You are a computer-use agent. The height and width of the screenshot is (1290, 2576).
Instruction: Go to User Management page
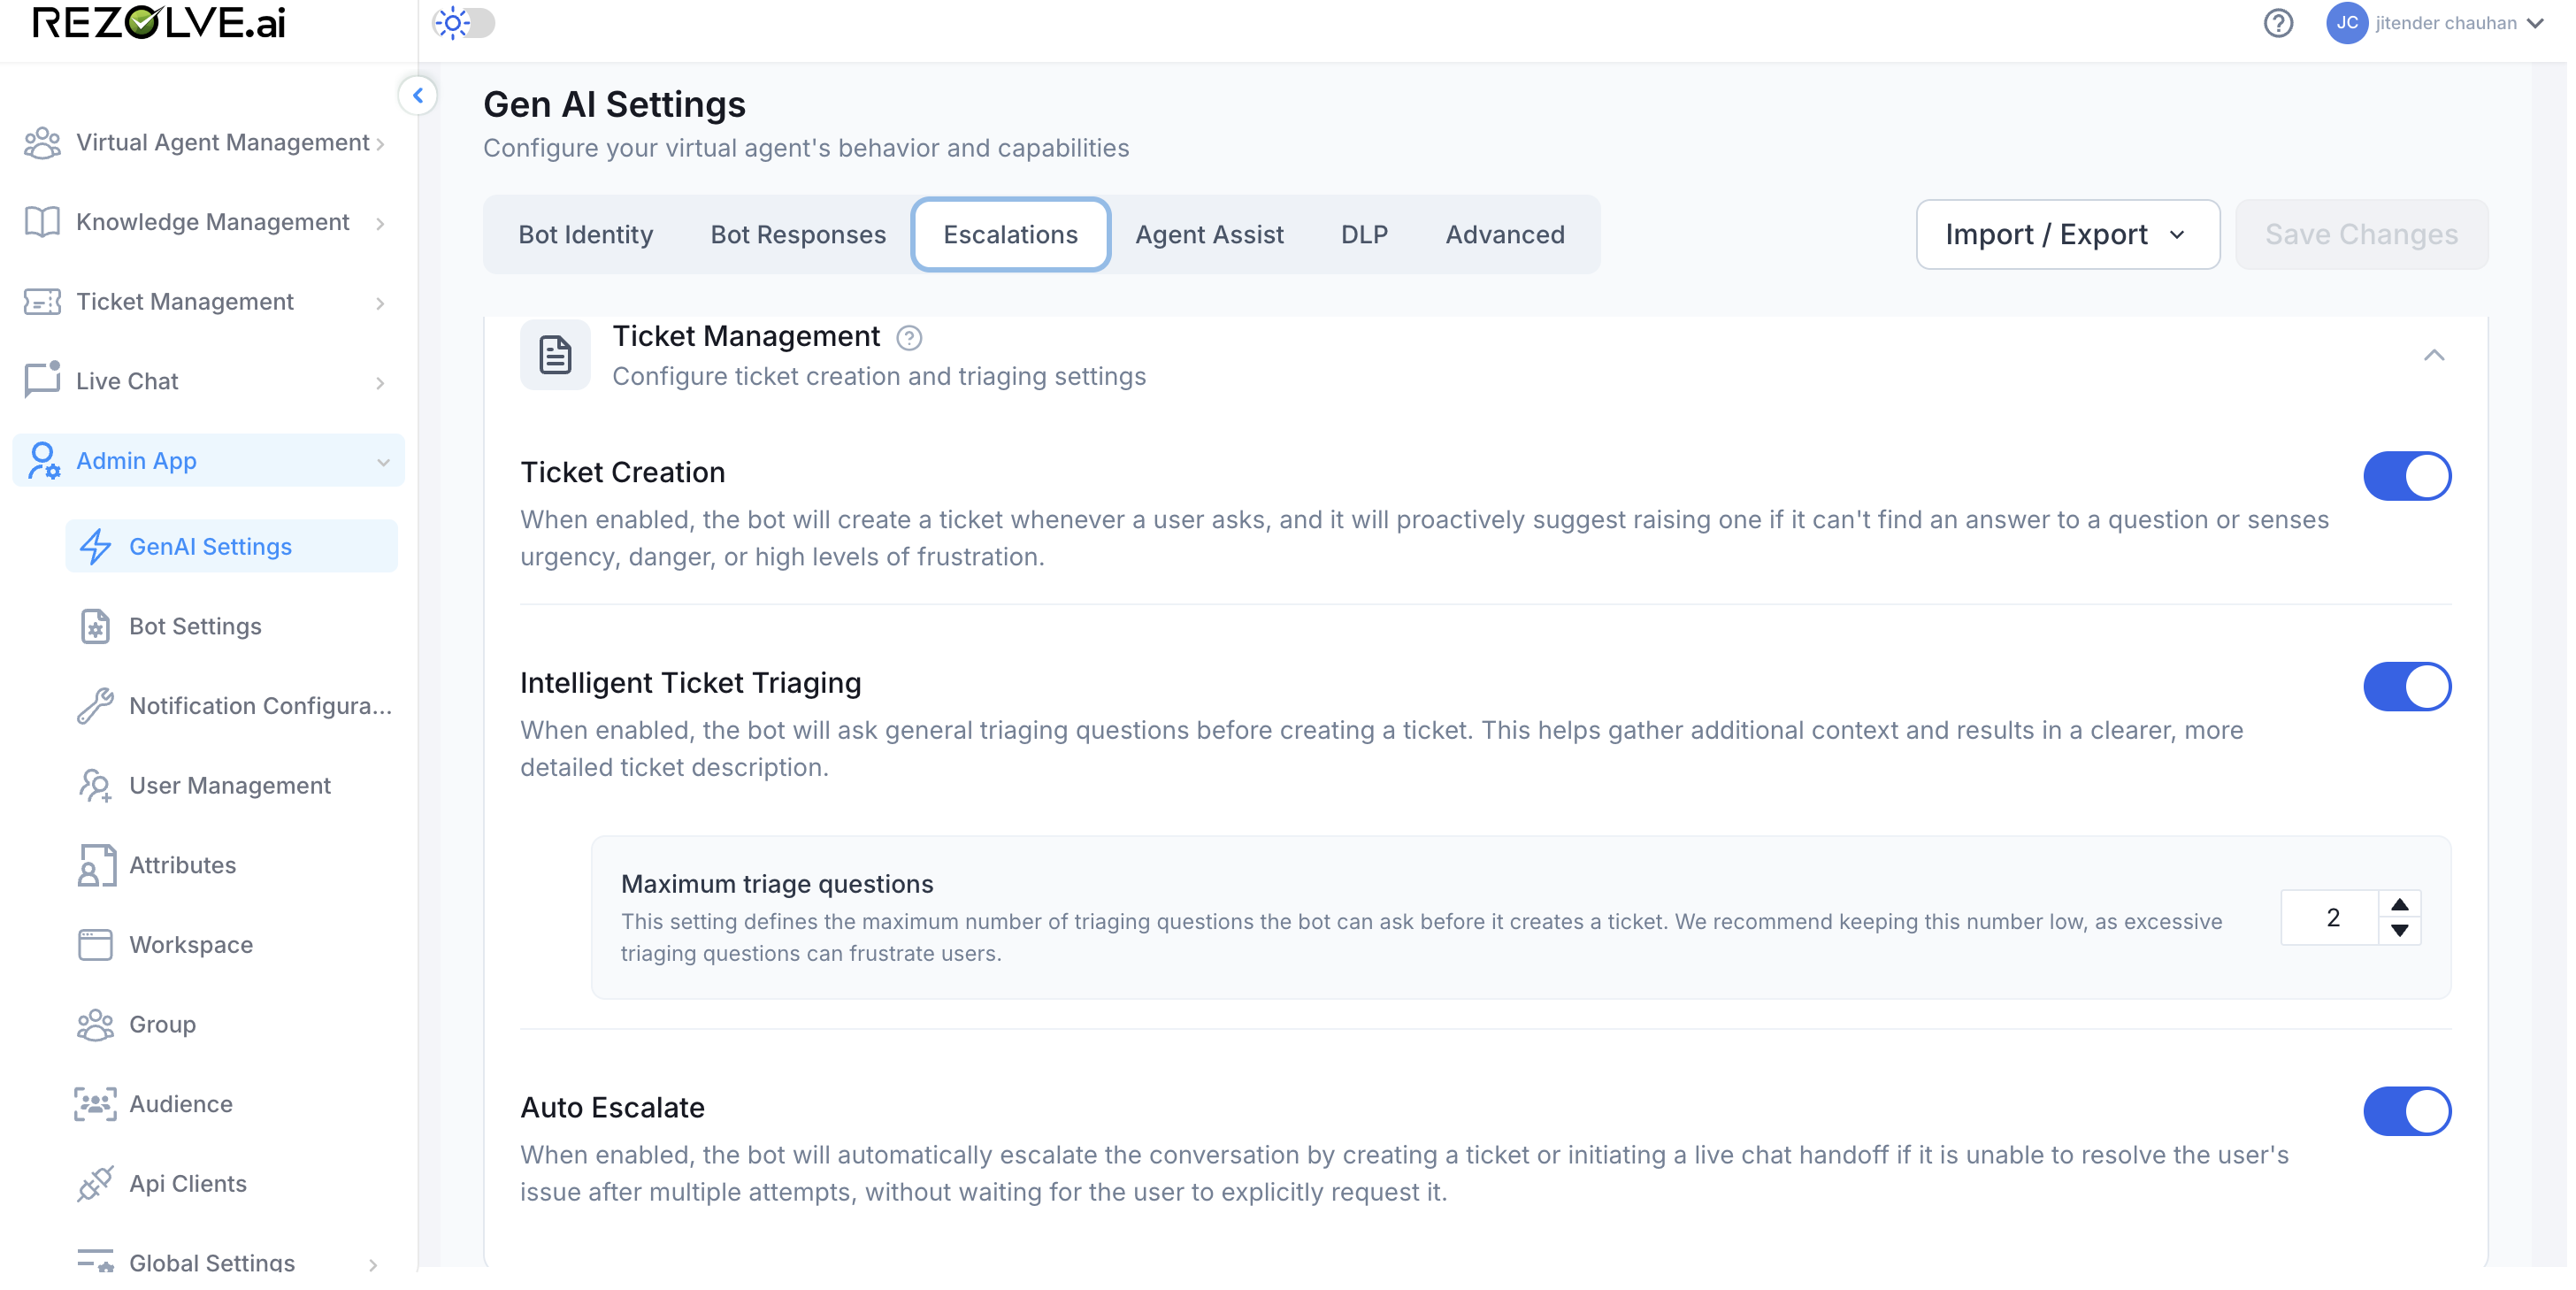point(232,787)
